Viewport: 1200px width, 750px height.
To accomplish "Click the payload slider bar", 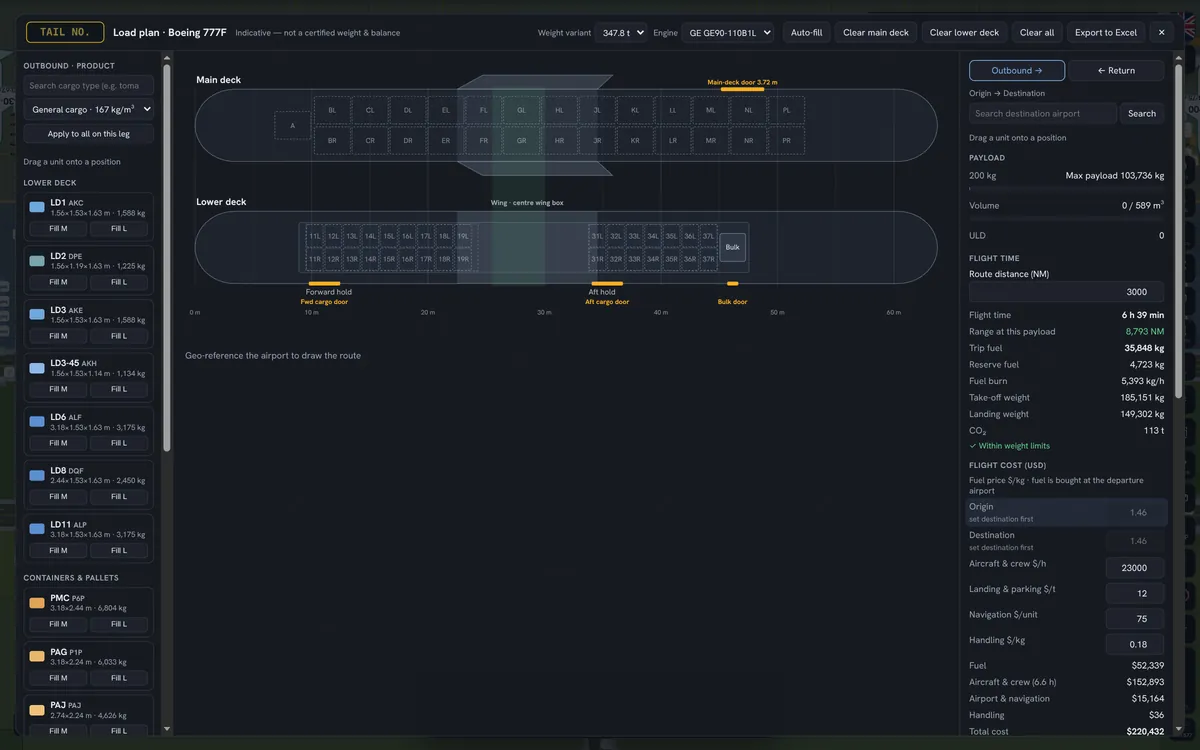I will [x=1066, y=188].
